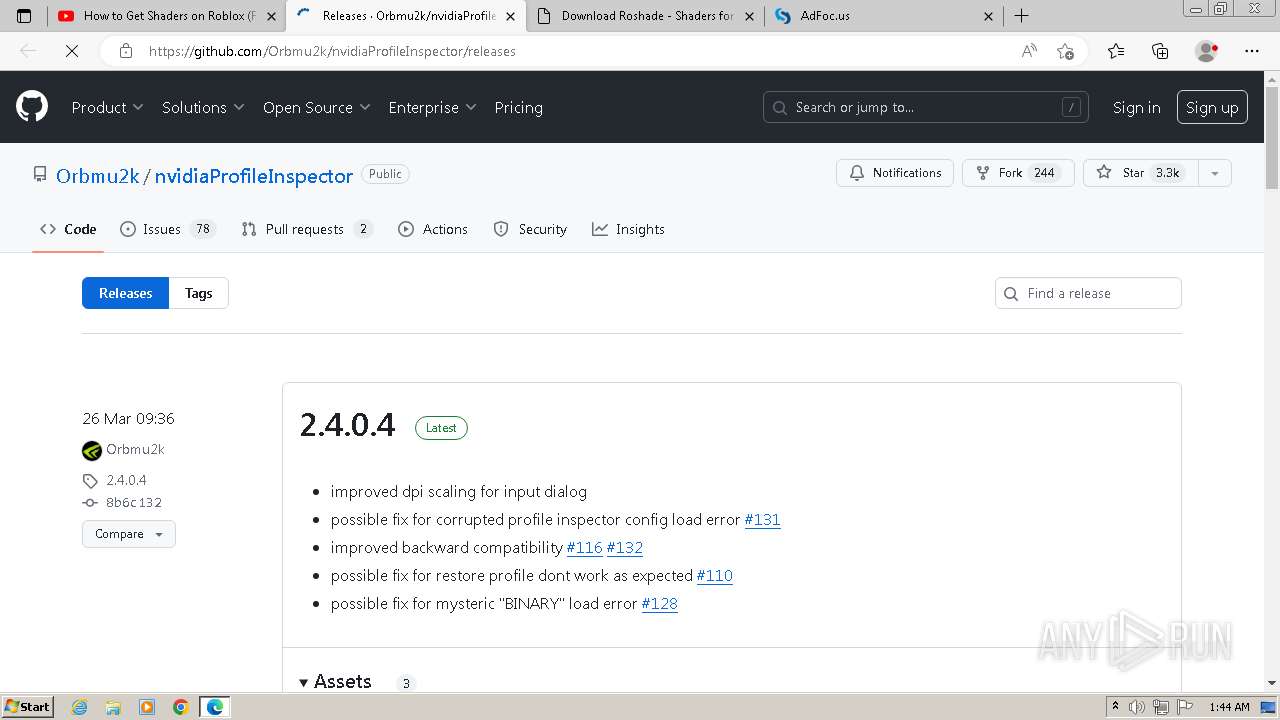Open commit 8b6c132 link
The image size is (1280, 720).
point(133,503)
